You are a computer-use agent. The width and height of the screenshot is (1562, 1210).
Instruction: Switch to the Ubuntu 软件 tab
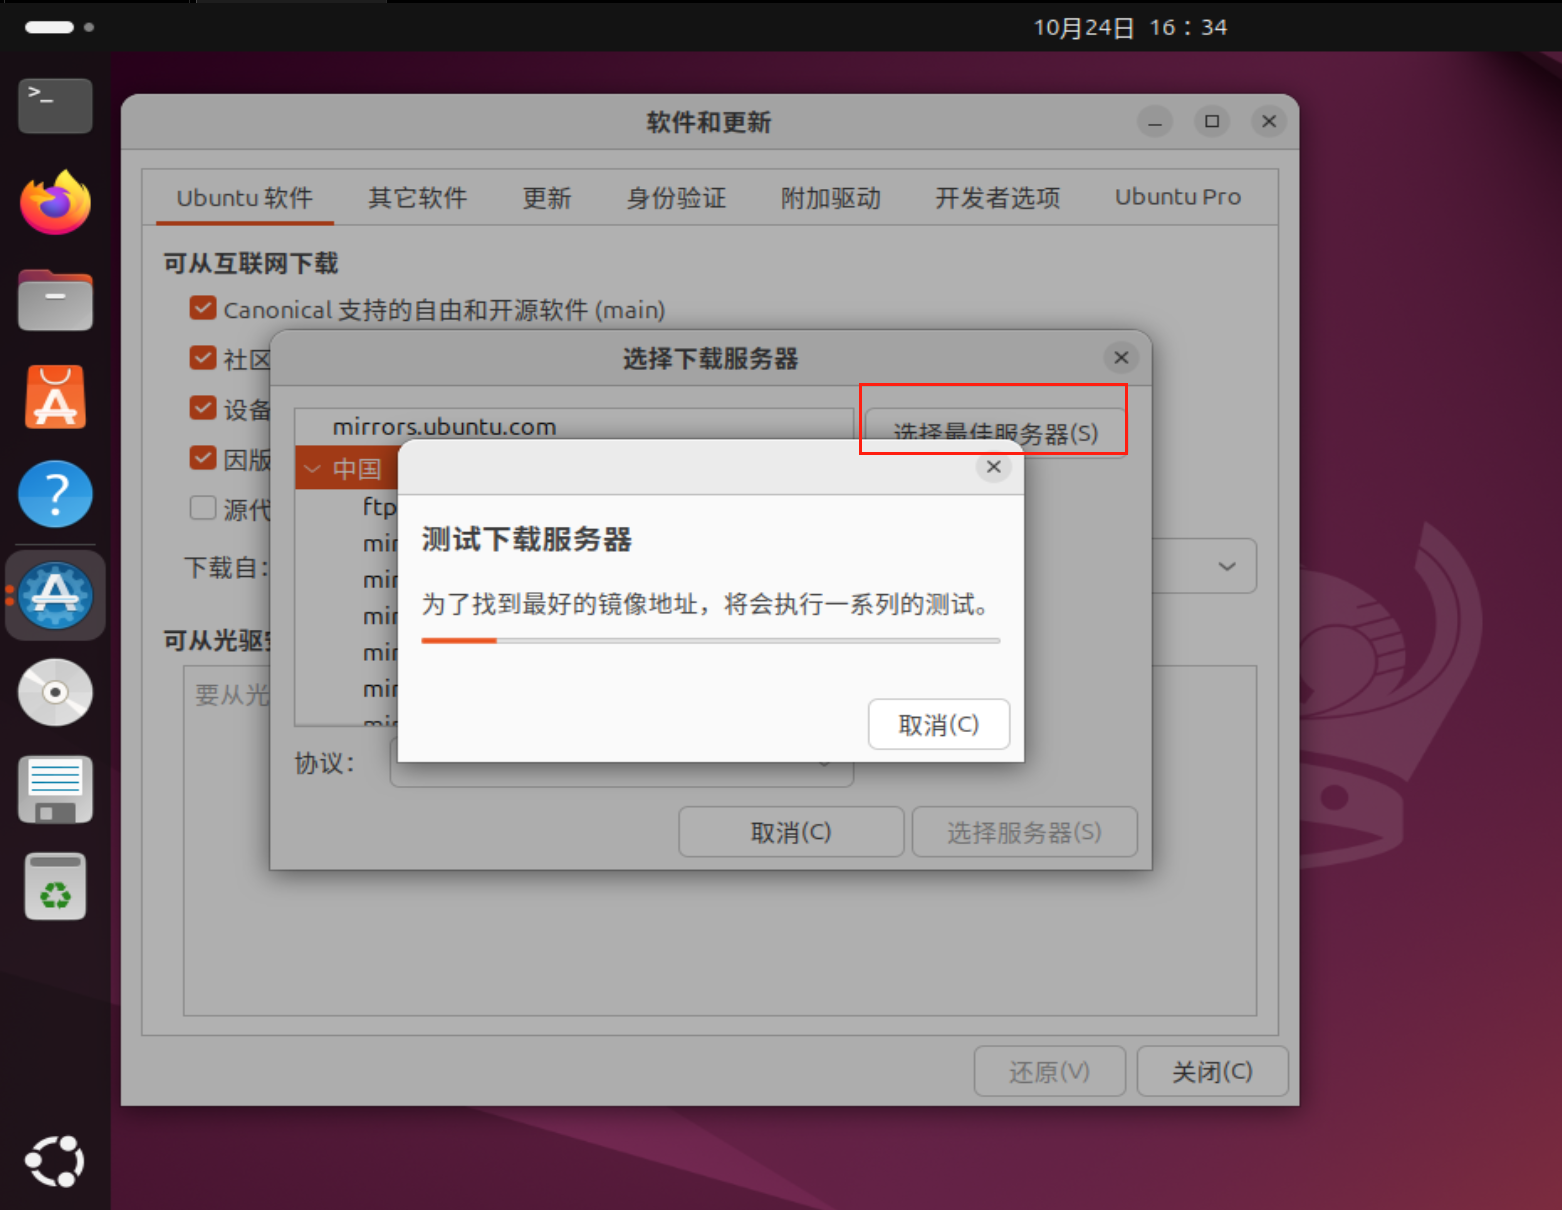point(245,198)
